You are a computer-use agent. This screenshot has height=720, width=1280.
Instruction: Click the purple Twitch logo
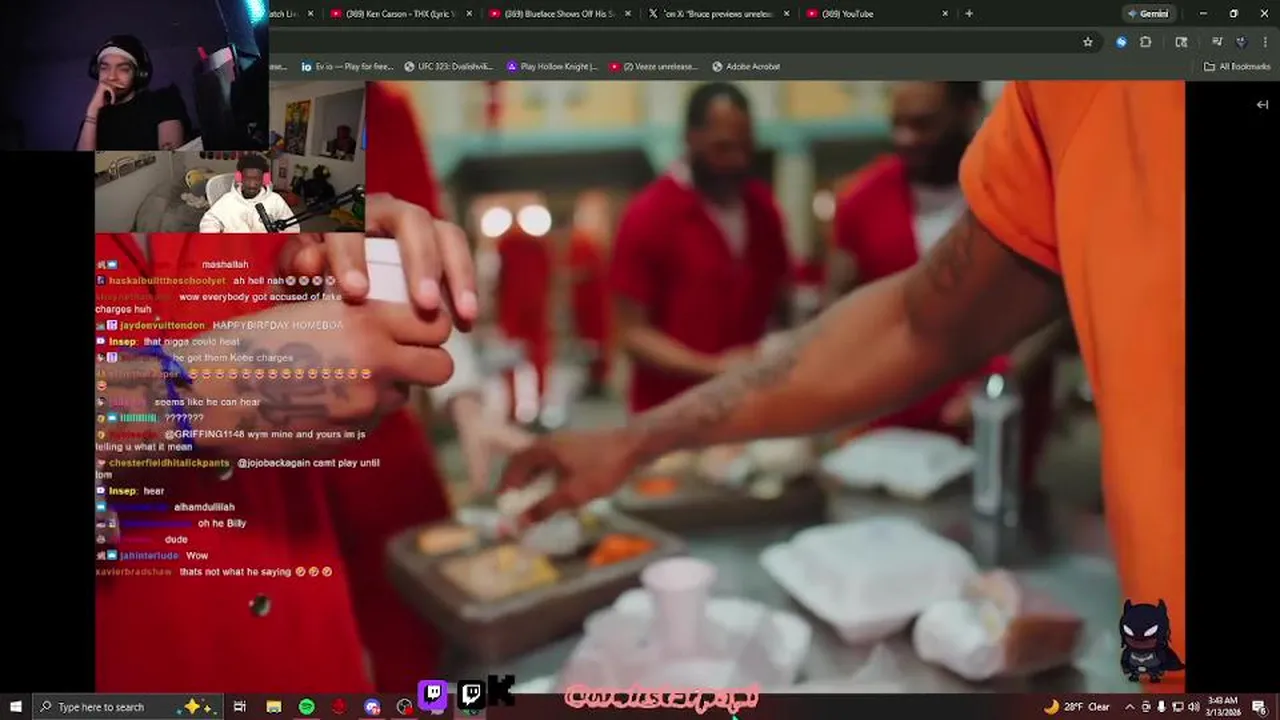pyautogui.click(x=433, y=693)
